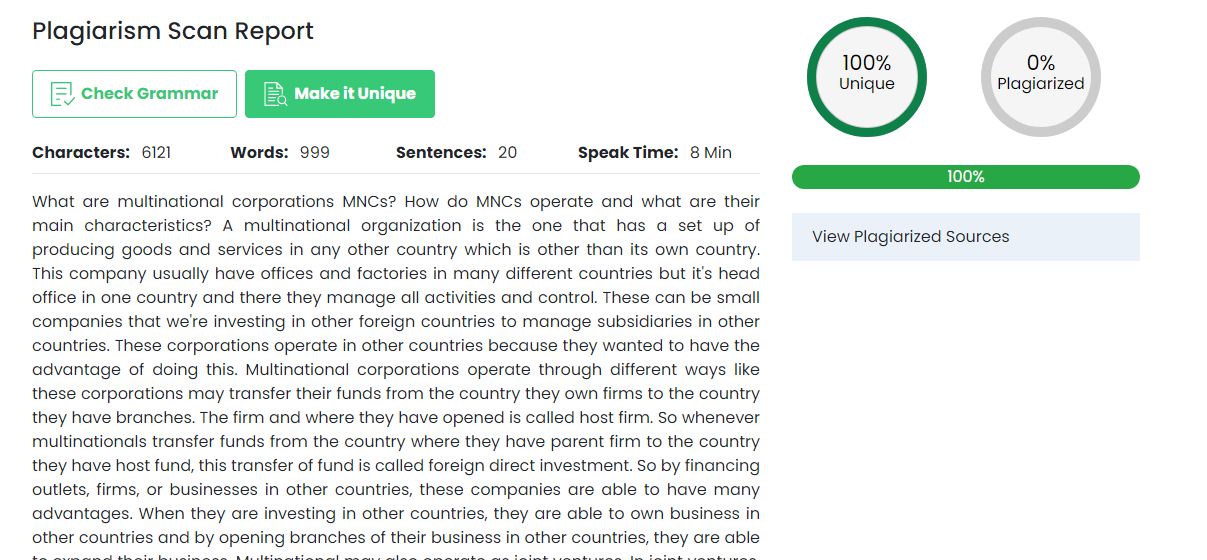The width and height of the screenshot is (1207, 560).
Task: Click the 'Speak Time:' label
Action: [628, 153]
